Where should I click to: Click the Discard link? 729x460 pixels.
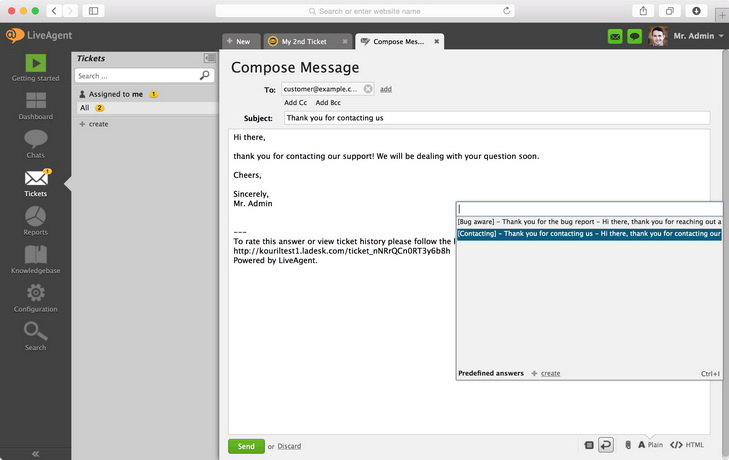click(289, 446)
